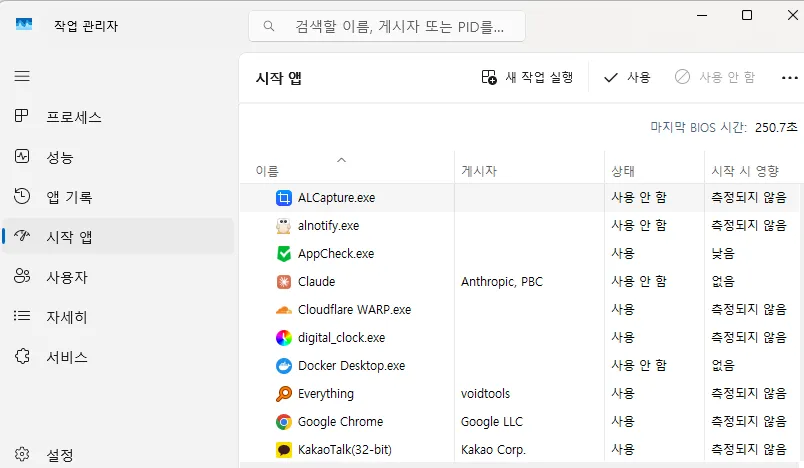Screen dimensions: 804x468
Task: Minimize the Task Manager window
Action: [702, 15]
